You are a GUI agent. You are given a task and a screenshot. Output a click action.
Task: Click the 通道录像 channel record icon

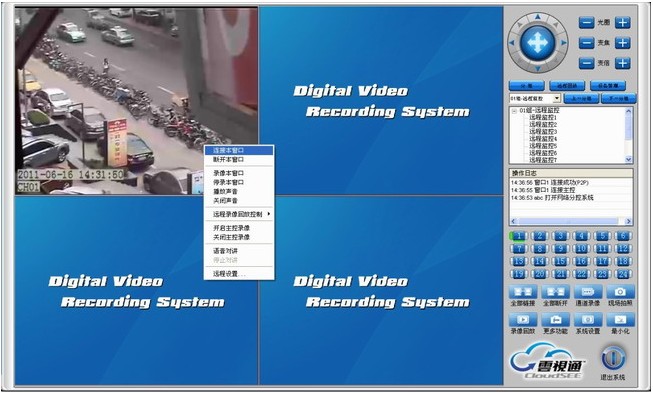click(x=588, y=292)
